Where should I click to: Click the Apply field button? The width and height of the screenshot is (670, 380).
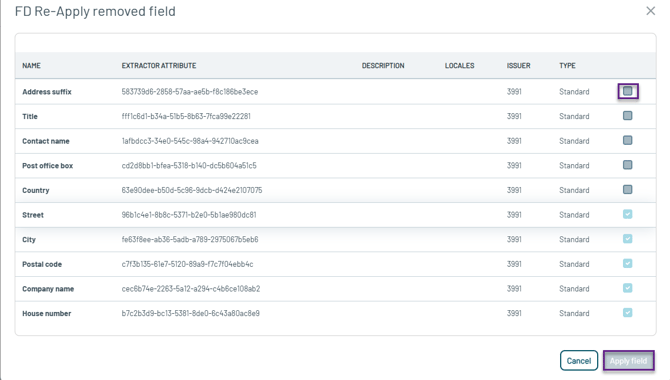[x=628, y=361]
